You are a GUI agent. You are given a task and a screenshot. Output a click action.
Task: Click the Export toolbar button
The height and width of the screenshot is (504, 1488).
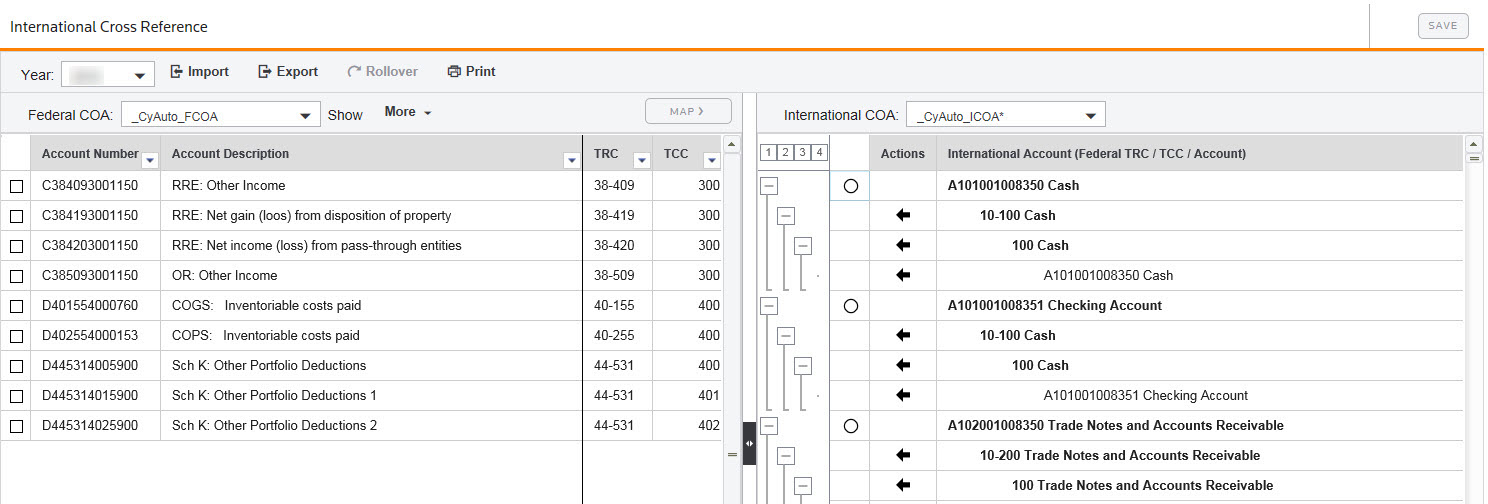[288, 72]
